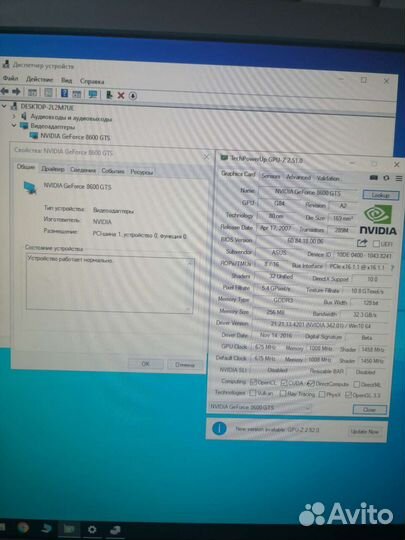Expand the Аудиовходы и аудиовыходы node
Image resolution: width=405 pixels, height=540 pixels.
[14, 116]
